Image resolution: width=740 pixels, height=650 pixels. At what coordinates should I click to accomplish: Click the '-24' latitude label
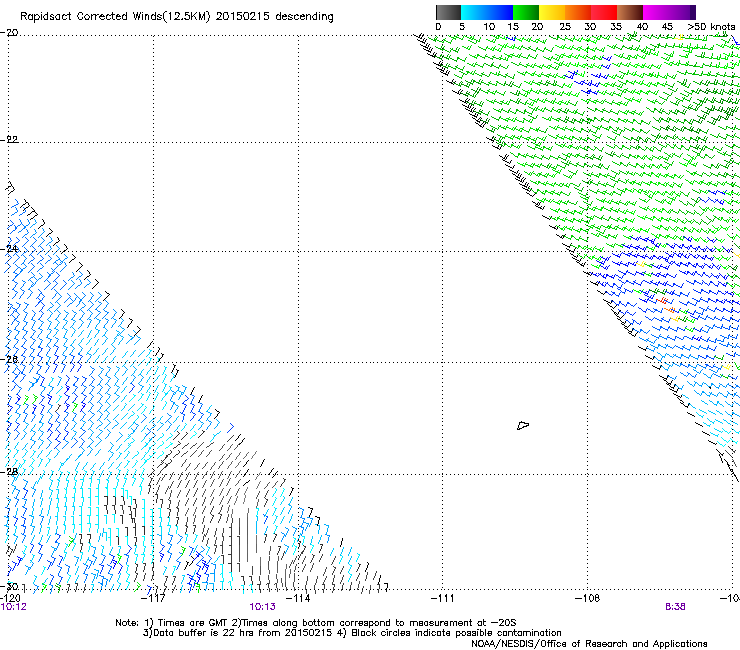[x=9, y=248]
